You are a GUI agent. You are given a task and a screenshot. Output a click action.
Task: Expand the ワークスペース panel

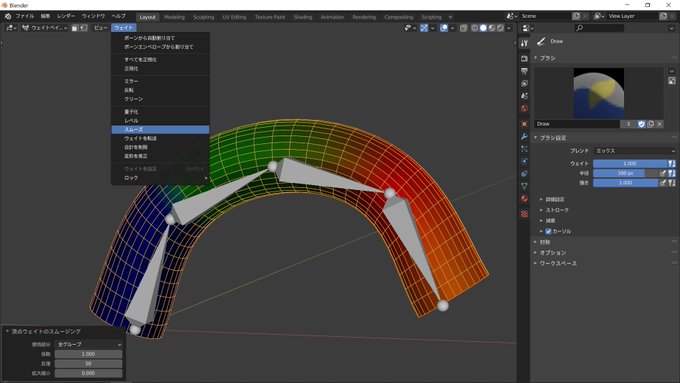(558, 263)
